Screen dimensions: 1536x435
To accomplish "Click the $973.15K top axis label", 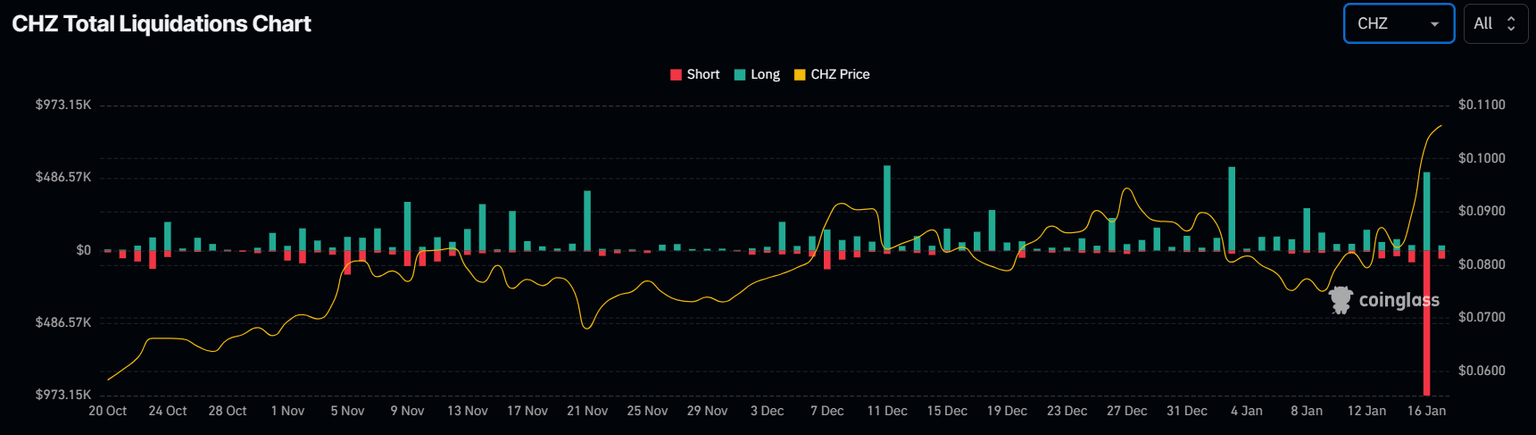I will (64, 105).
